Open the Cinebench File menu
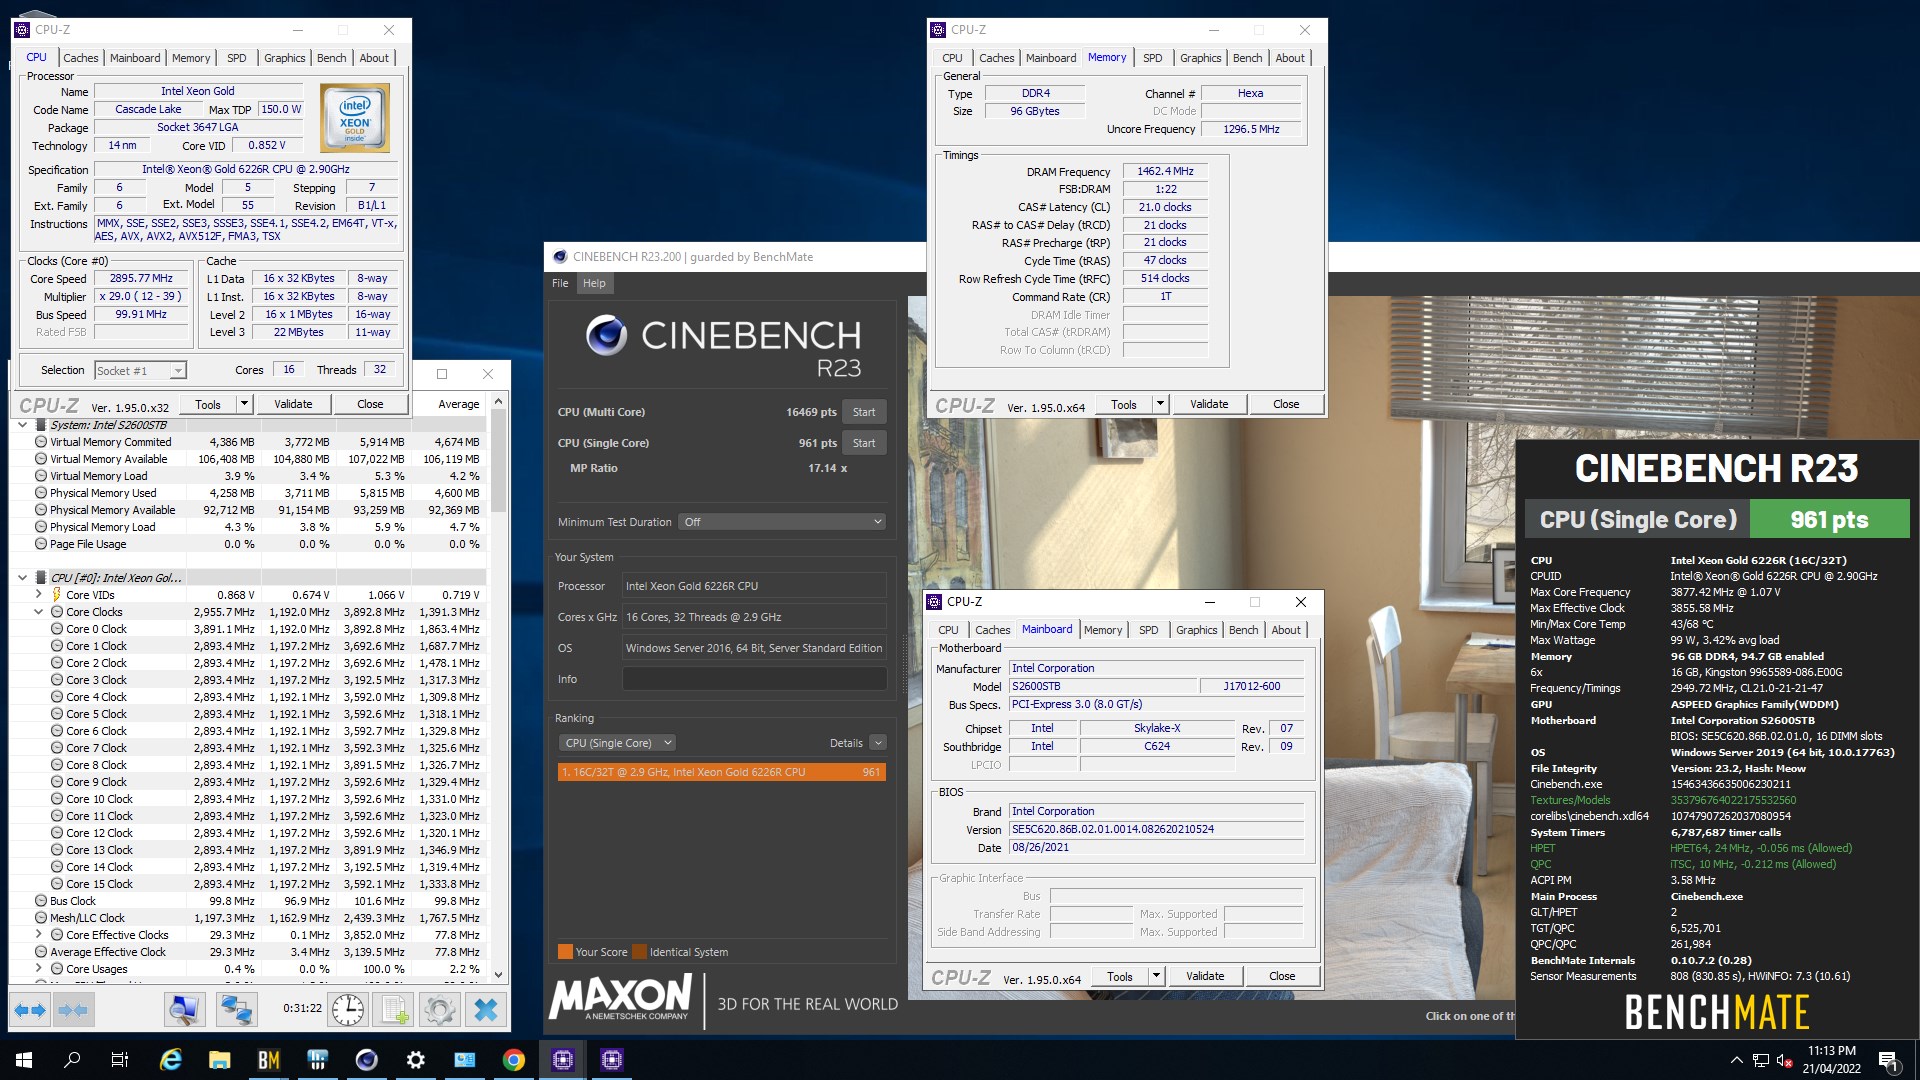This screenshot has height=1080, width=1920. pos(560,283)
